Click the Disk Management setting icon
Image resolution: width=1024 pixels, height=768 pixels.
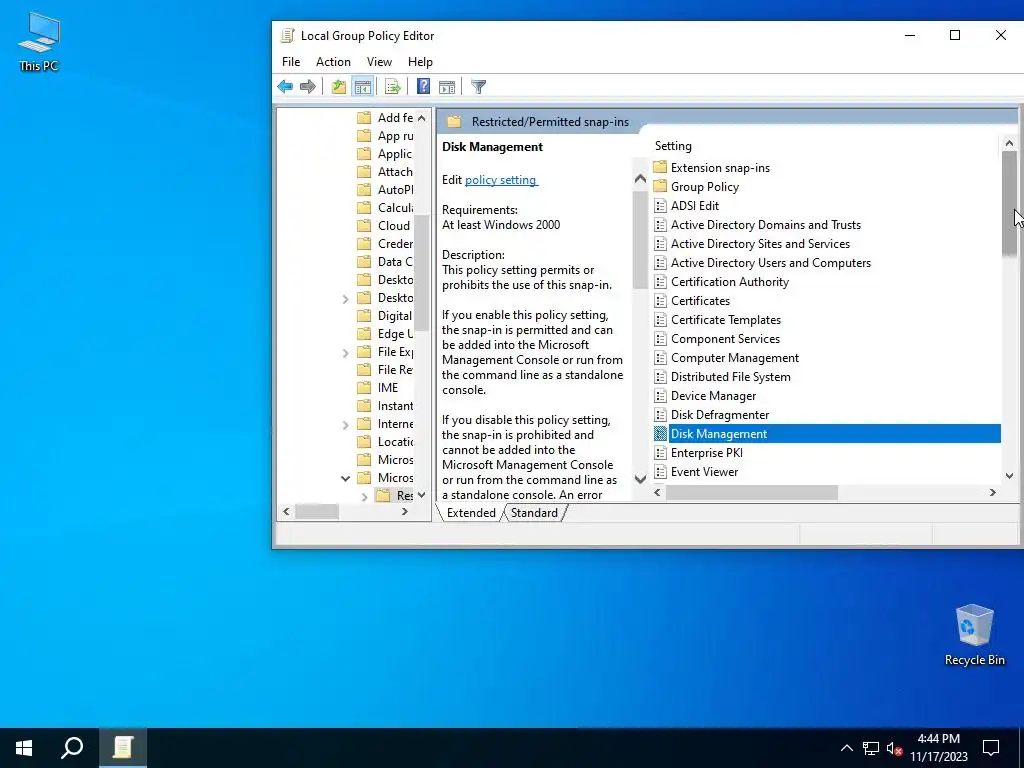coord(660,434)
